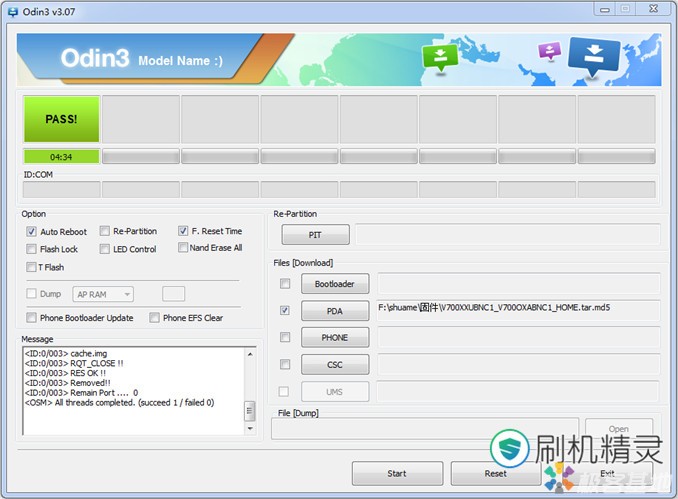Image resolution: width=678 pixels, height=499 pixels.
Task: Click the PIT button
Action: click(315, 235)
